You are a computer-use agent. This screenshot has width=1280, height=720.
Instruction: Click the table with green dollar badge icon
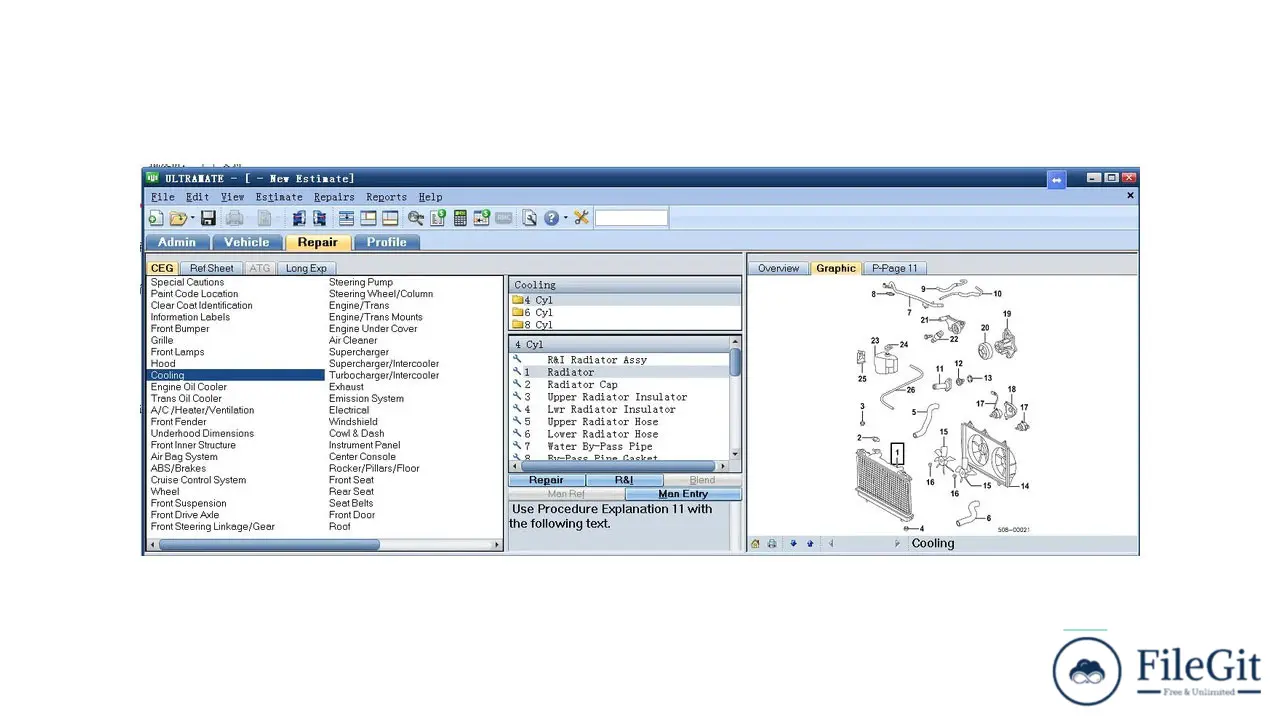(x=482, y=218)
